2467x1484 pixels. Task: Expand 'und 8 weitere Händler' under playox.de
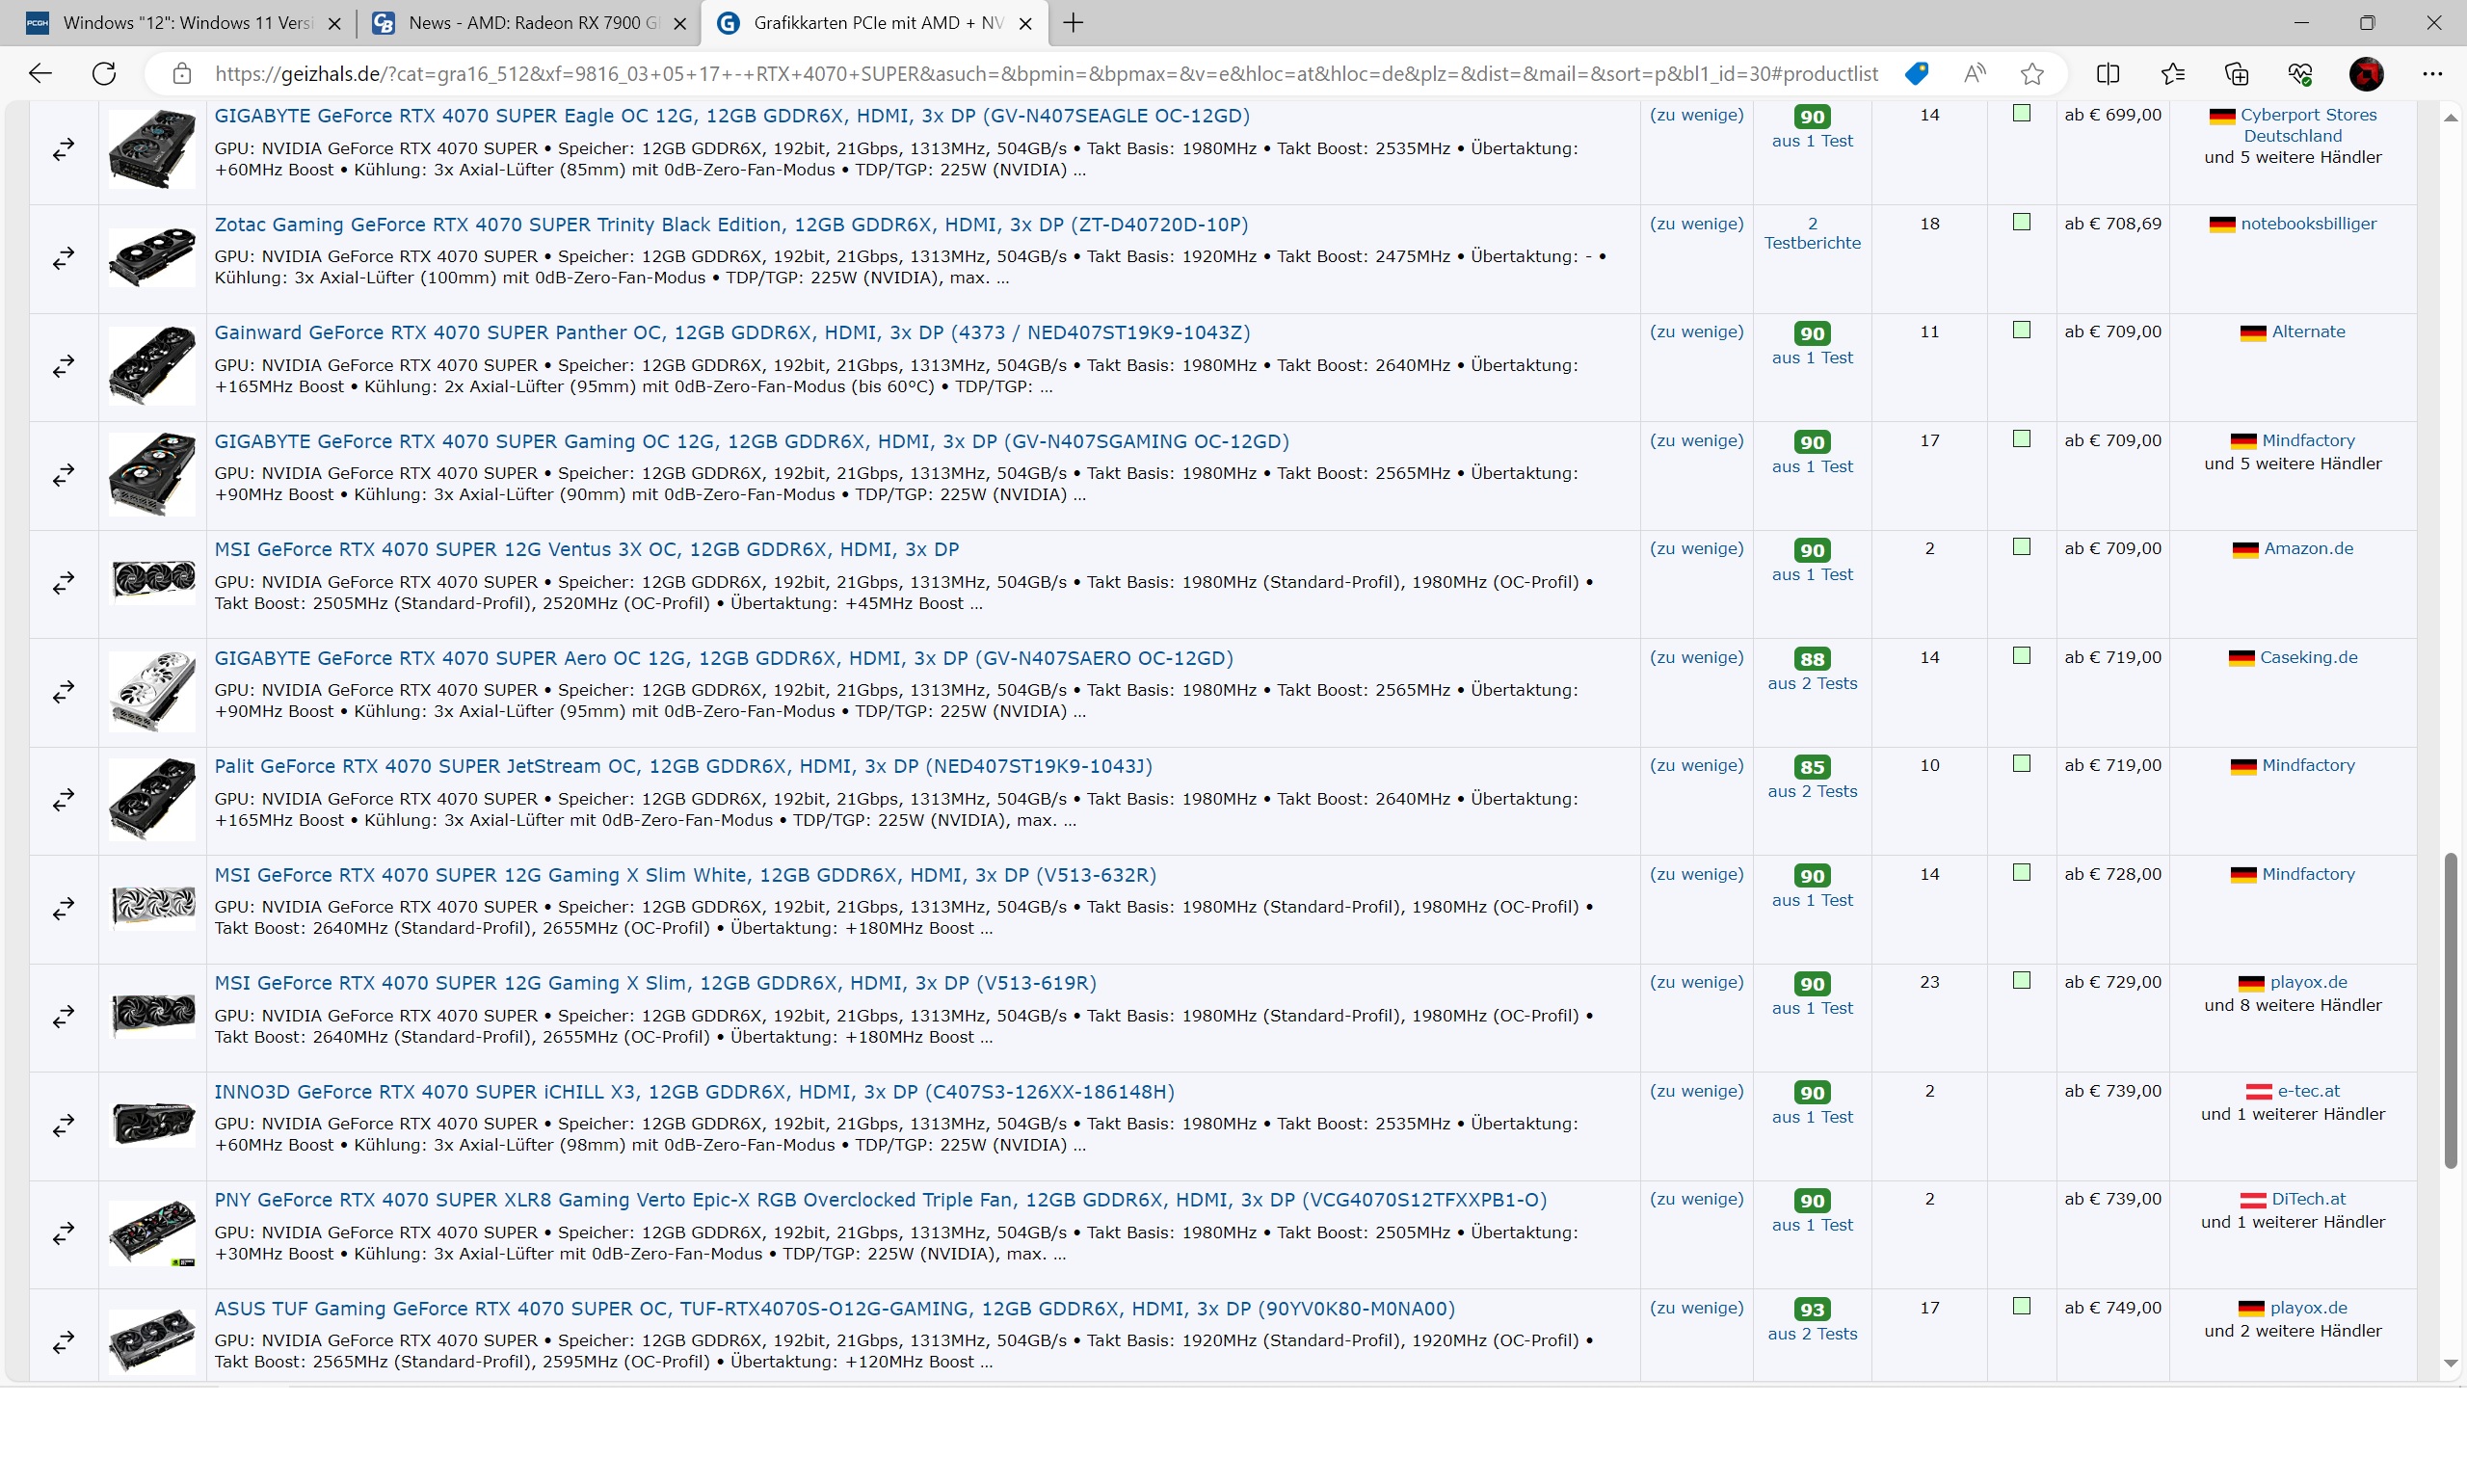pyautogui.click(x=2292, y=1006)
